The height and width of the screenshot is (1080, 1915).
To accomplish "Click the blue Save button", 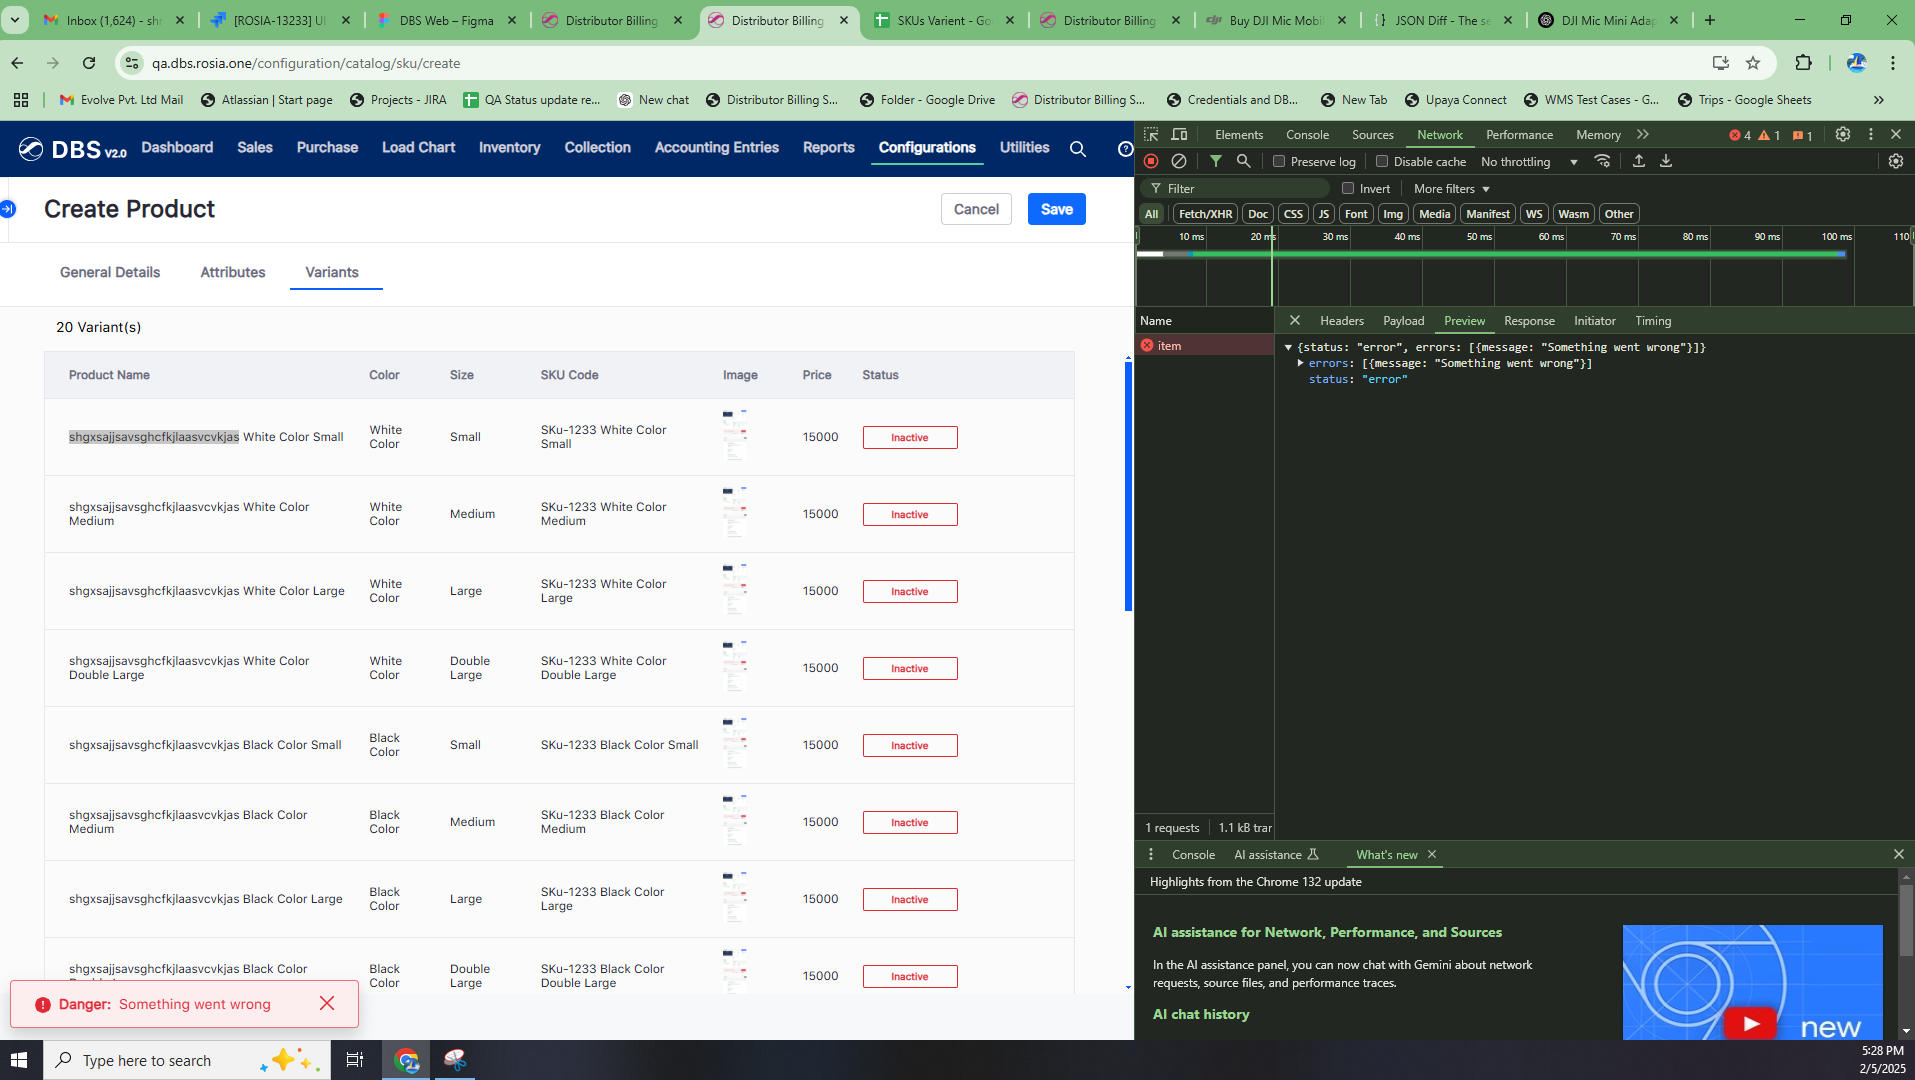I will [1056, 209].
